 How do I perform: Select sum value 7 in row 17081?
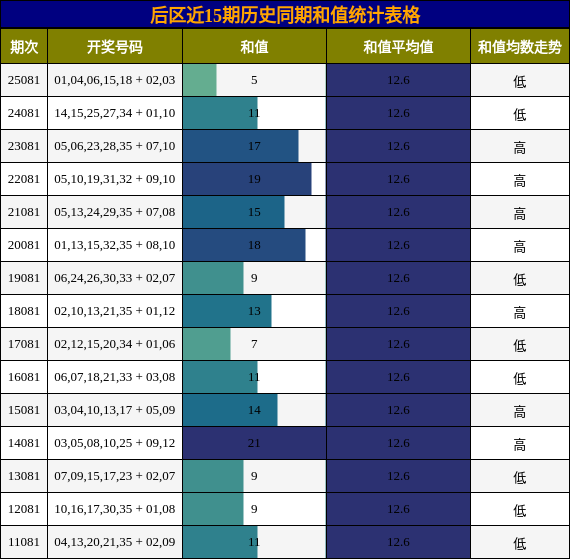click(x=254, y=344)
